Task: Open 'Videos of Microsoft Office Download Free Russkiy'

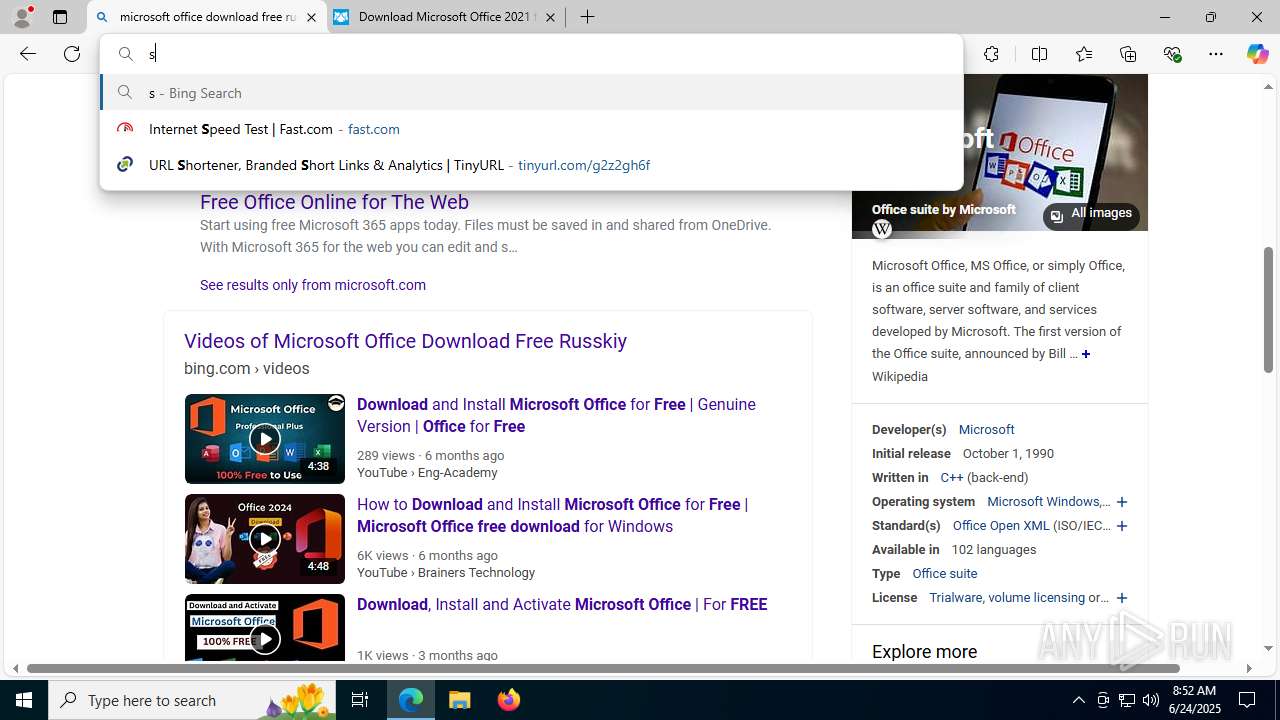Action: coord(405,341)
